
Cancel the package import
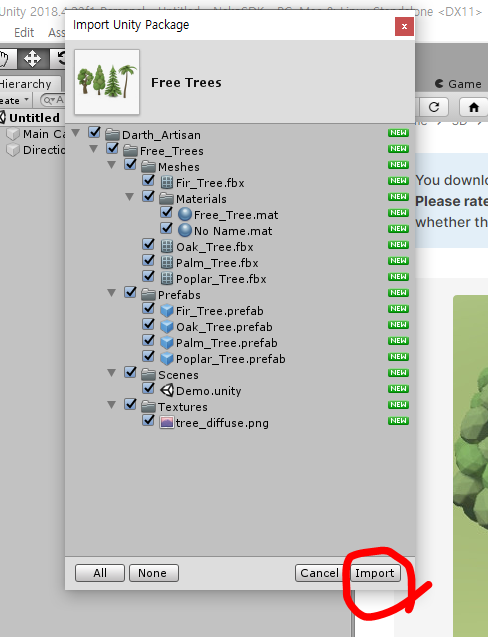point(319,573)
